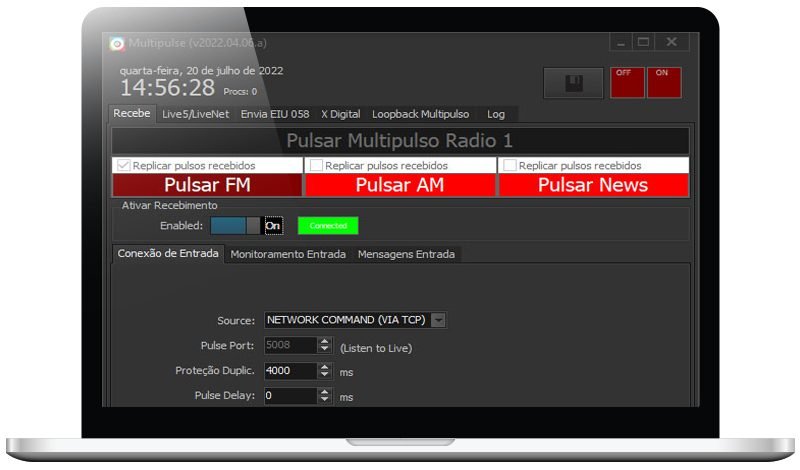Screen dimensions: 800x470
Task: Click the floppy disk save icon
Action: point(573,83)
